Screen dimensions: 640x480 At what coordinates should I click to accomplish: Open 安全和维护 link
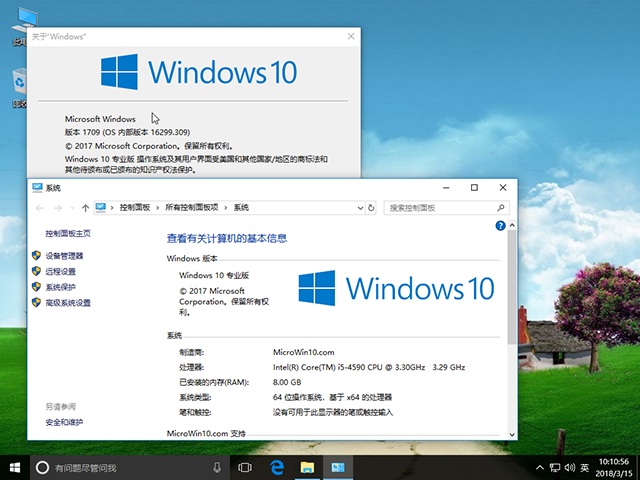(64, 422)
